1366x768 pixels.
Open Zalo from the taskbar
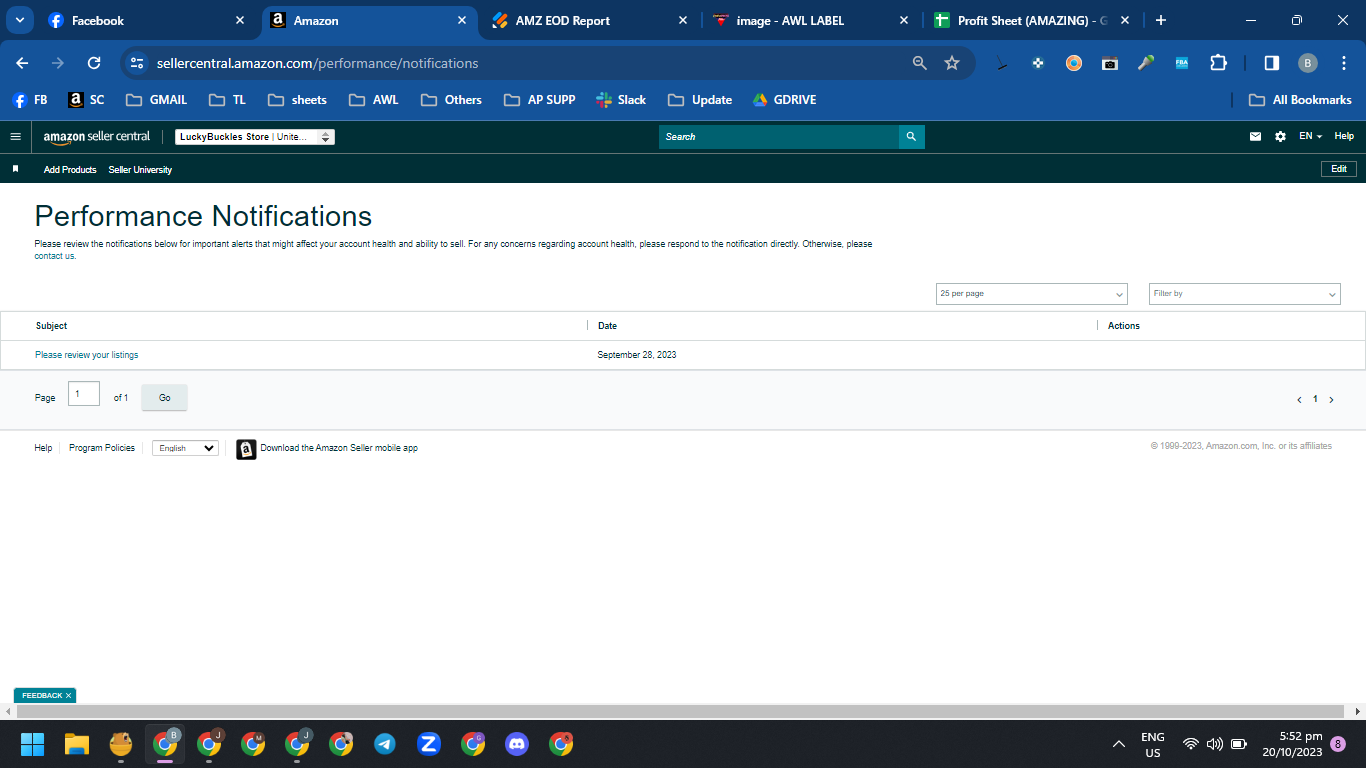429,743
